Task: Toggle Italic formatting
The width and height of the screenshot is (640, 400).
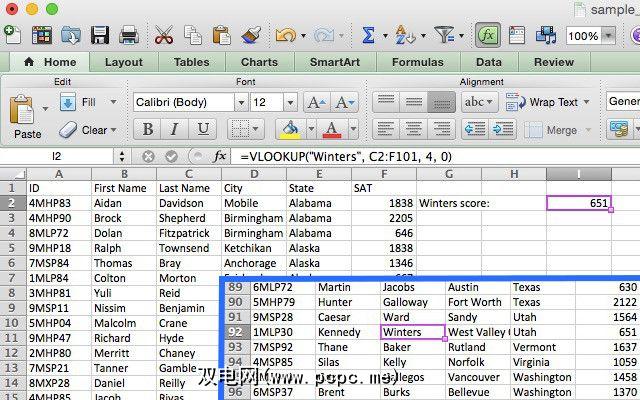Action: [x=176, y=129]
